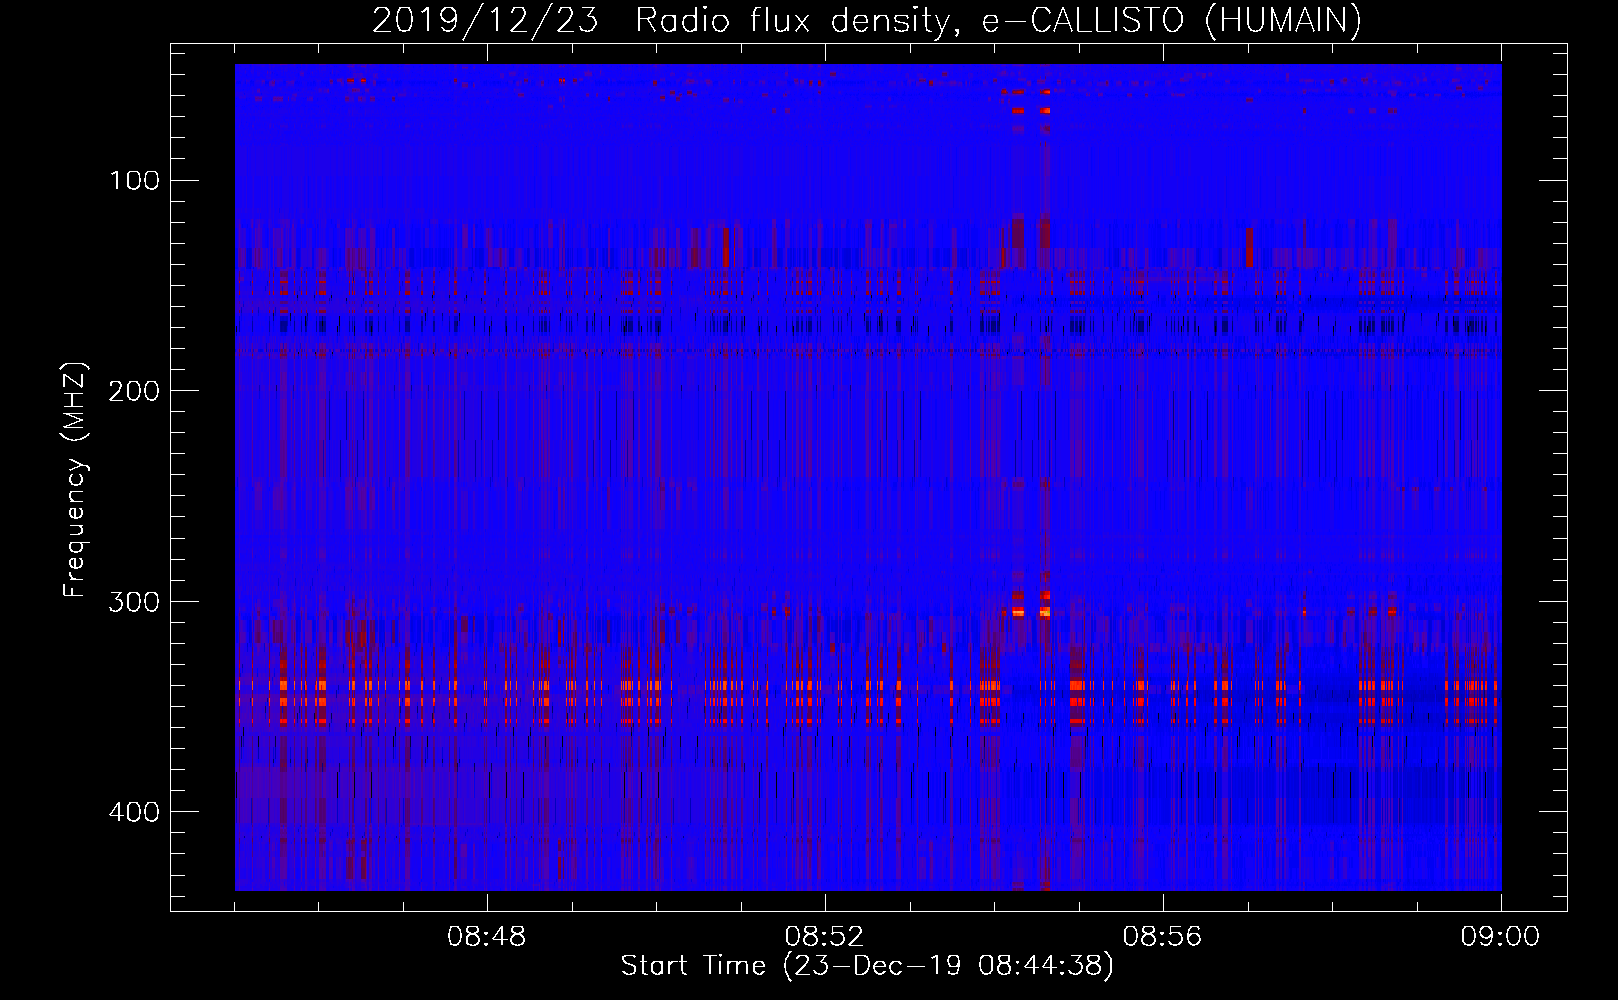
Task: Select the 'Radio flux density, e-CALLISTO (HUMAIN)' title text
Action: (998, 20)
